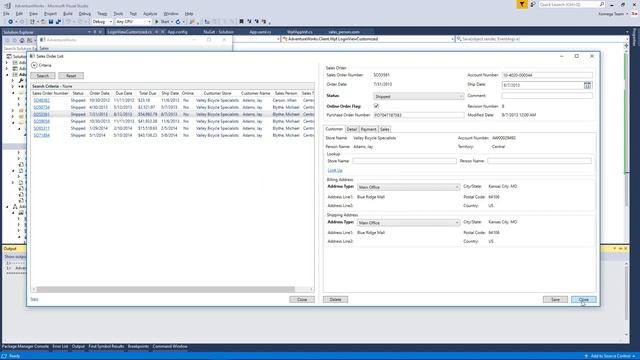Expand the Criteria section toggle

(34, 65)
